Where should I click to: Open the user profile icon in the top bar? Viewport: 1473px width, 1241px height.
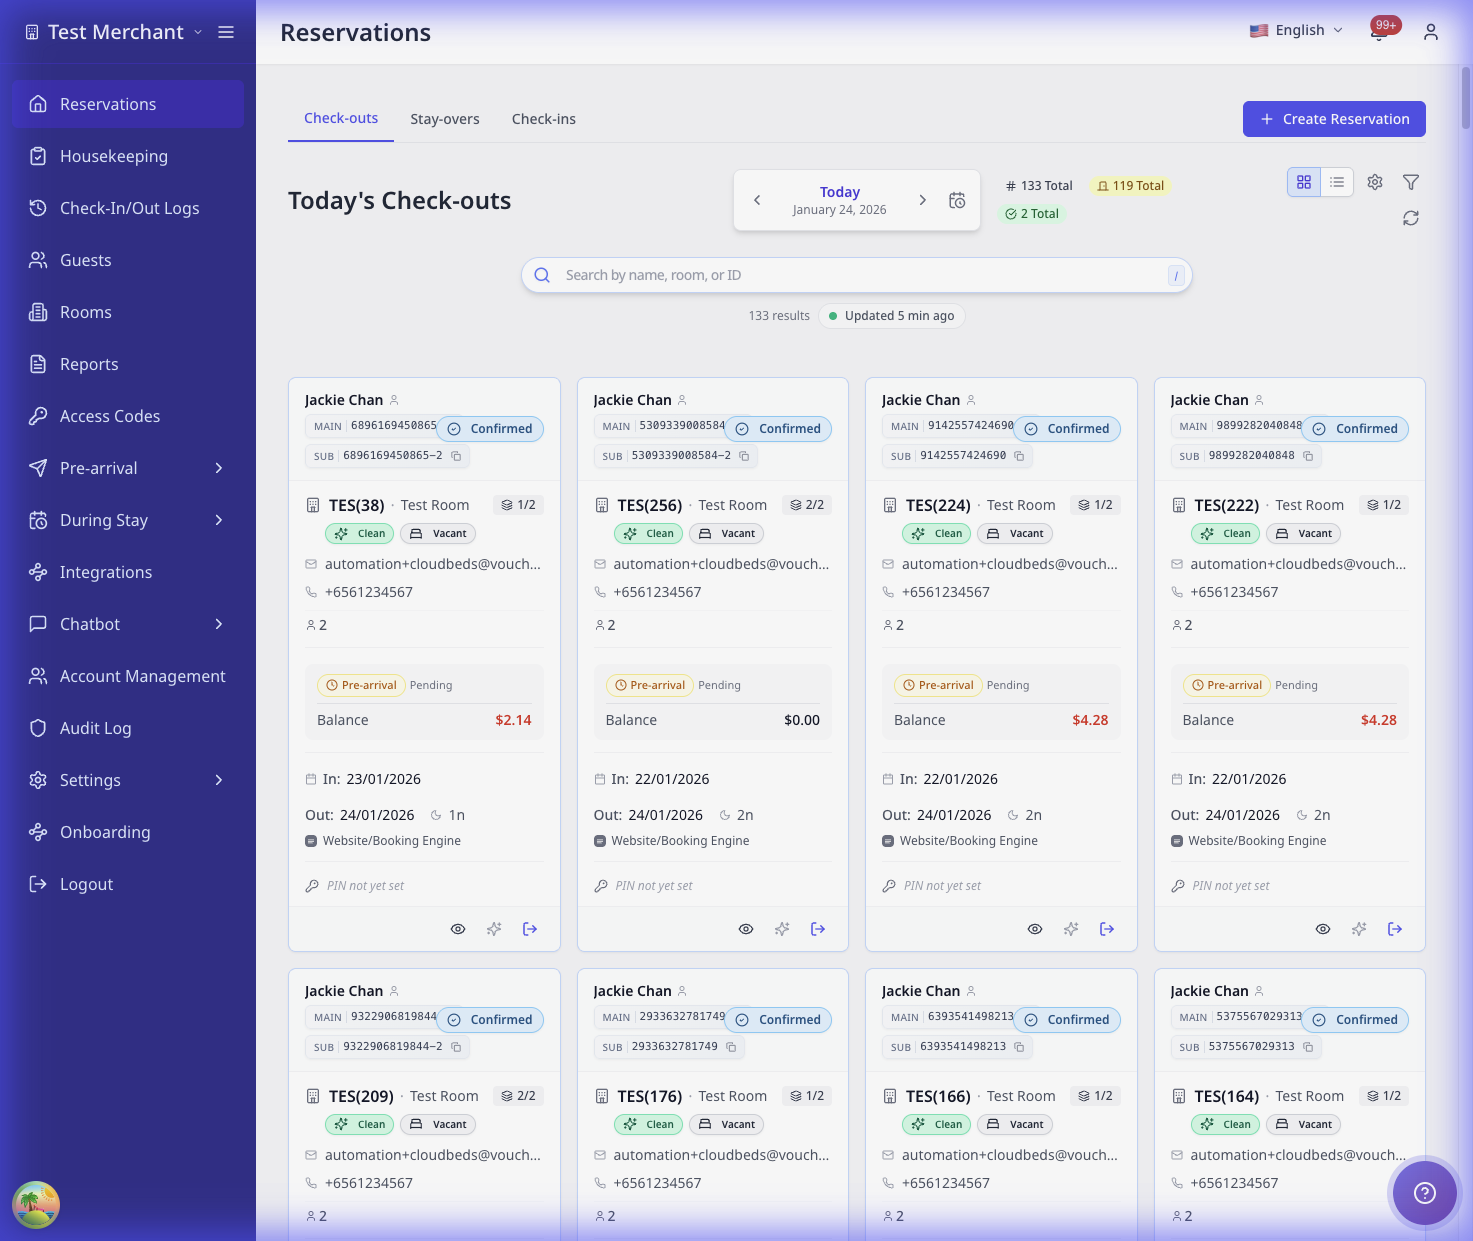click(1430, 32)
